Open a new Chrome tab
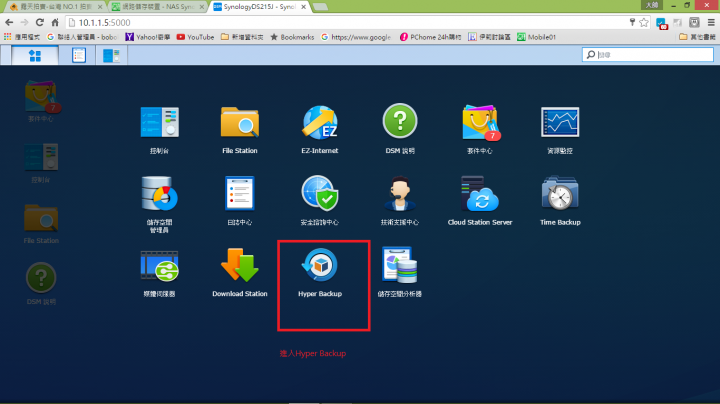The width and height of the screenshot is (720, 404). [x=320, y=7]
